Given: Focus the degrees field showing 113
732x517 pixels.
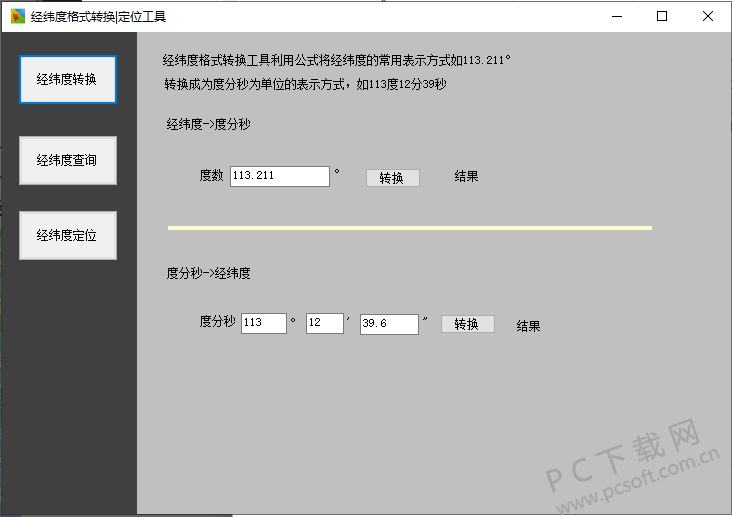Looking at the screenshot, I should pos(264,323).
